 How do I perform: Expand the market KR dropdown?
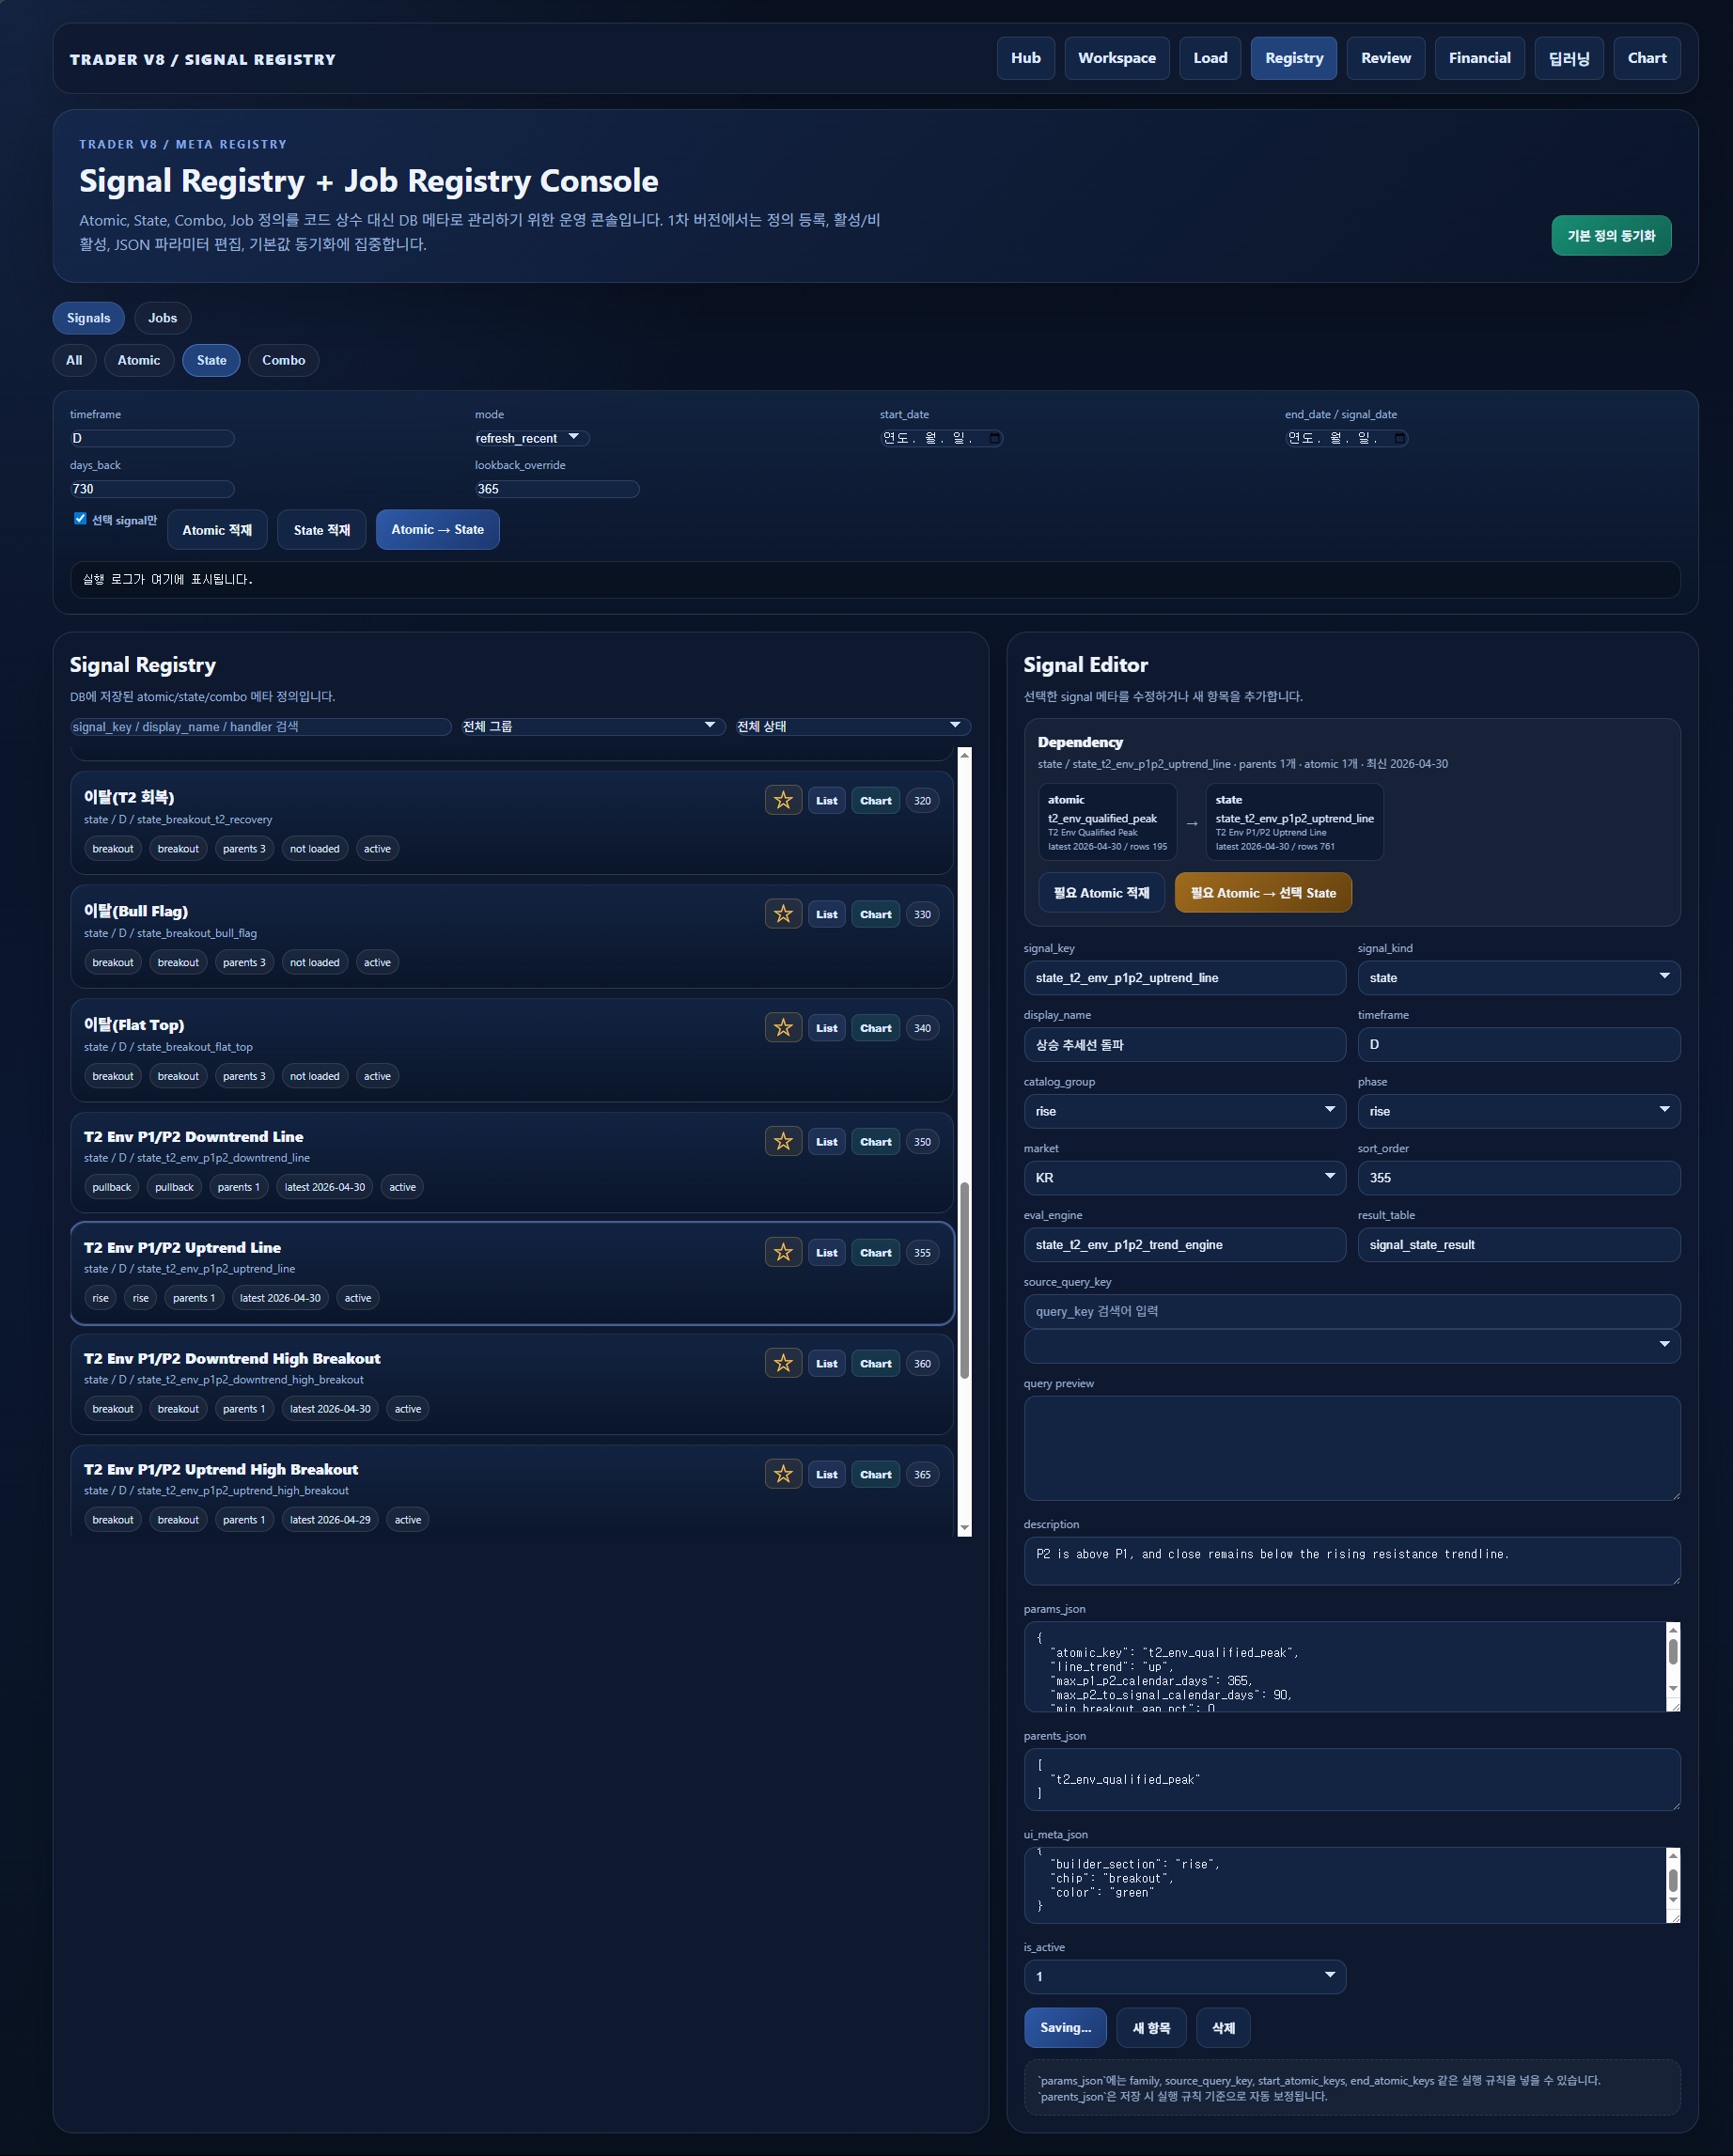point(1184,1178)
